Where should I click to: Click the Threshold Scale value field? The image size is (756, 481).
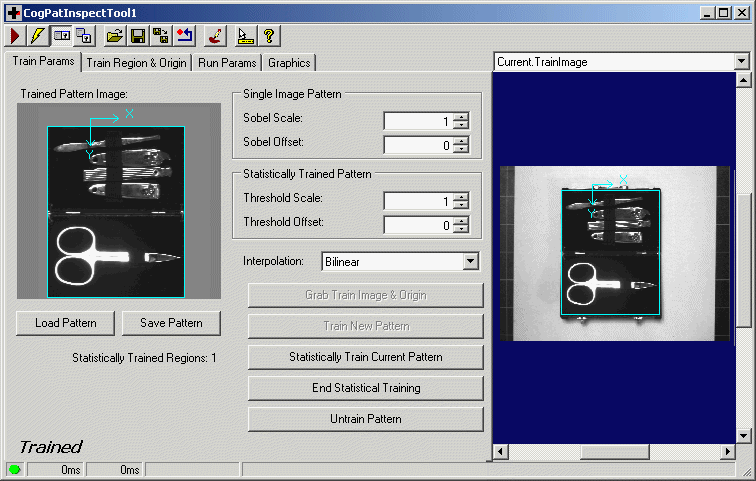[418, 201]
